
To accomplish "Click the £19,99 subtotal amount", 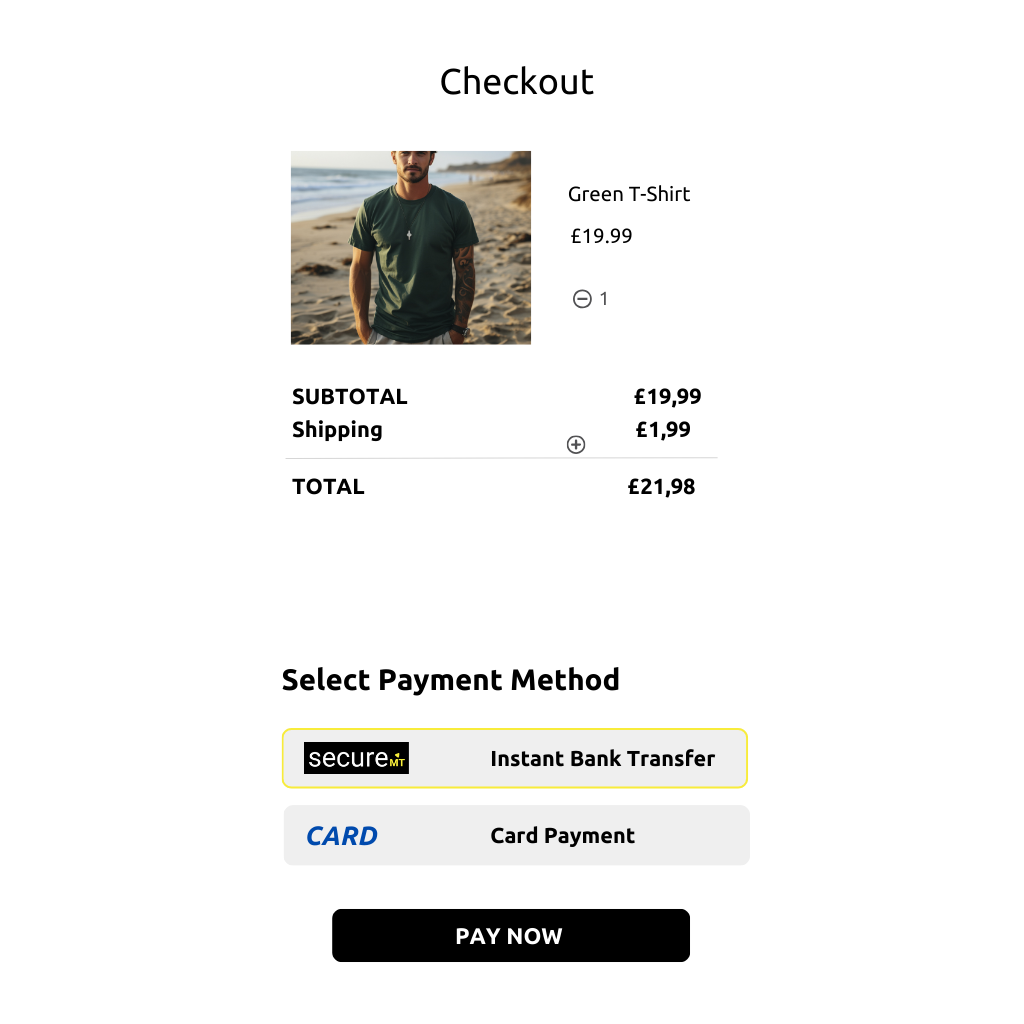I will tap(667, 396).
